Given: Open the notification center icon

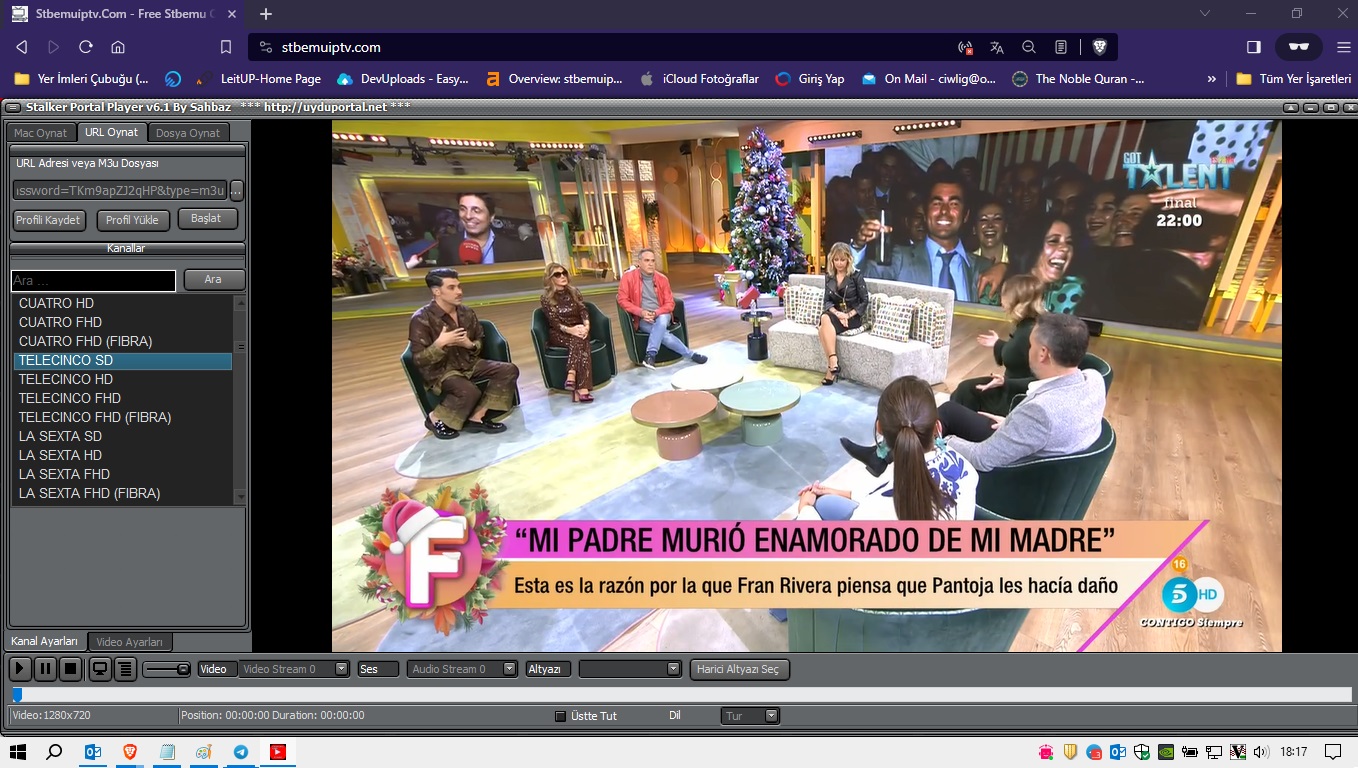Looking at the screenshot, I should pyautogui.click(x=1333, y=752).
